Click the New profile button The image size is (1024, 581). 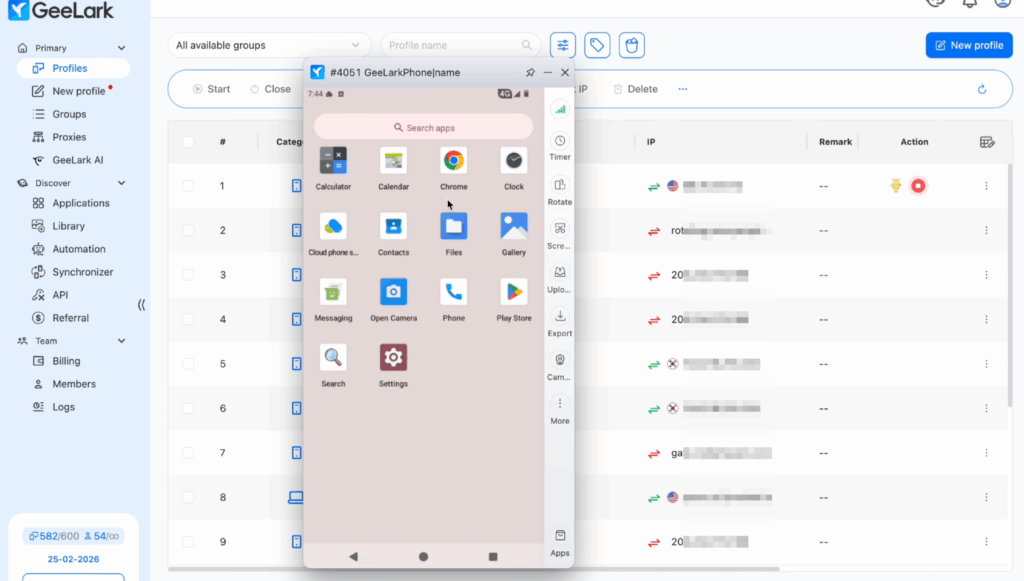click(968, 45)
